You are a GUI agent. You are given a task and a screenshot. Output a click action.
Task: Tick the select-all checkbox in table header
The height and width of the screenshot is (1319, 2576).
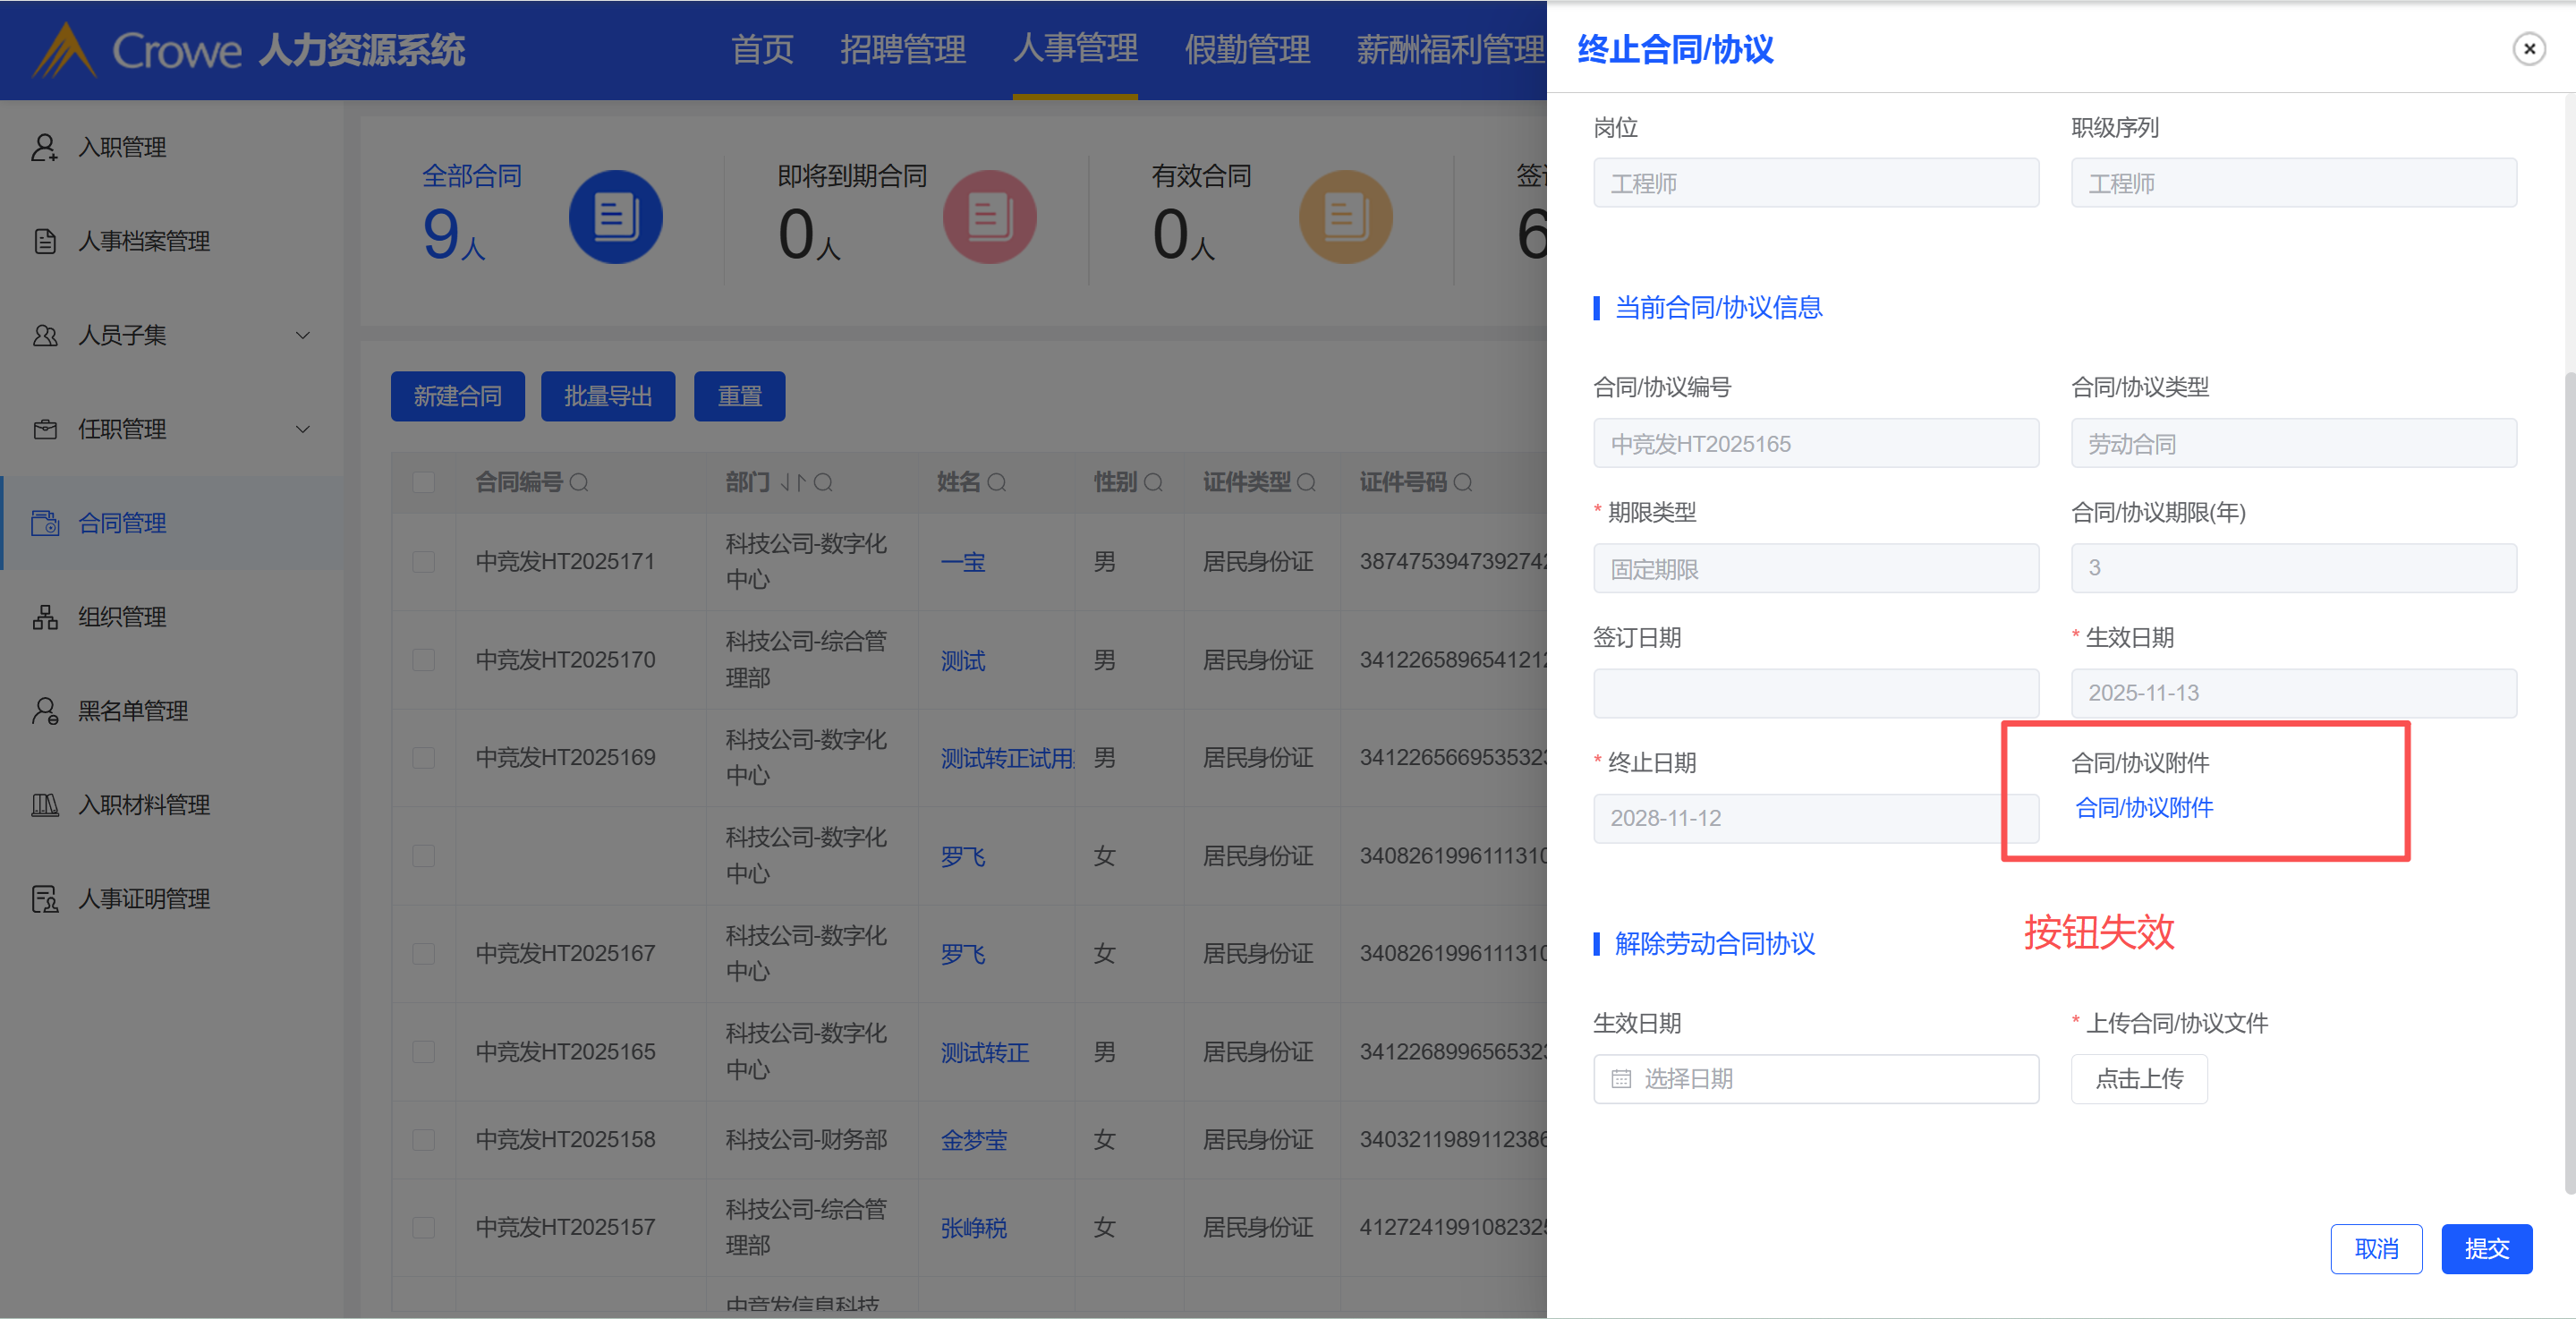(424, 483)
